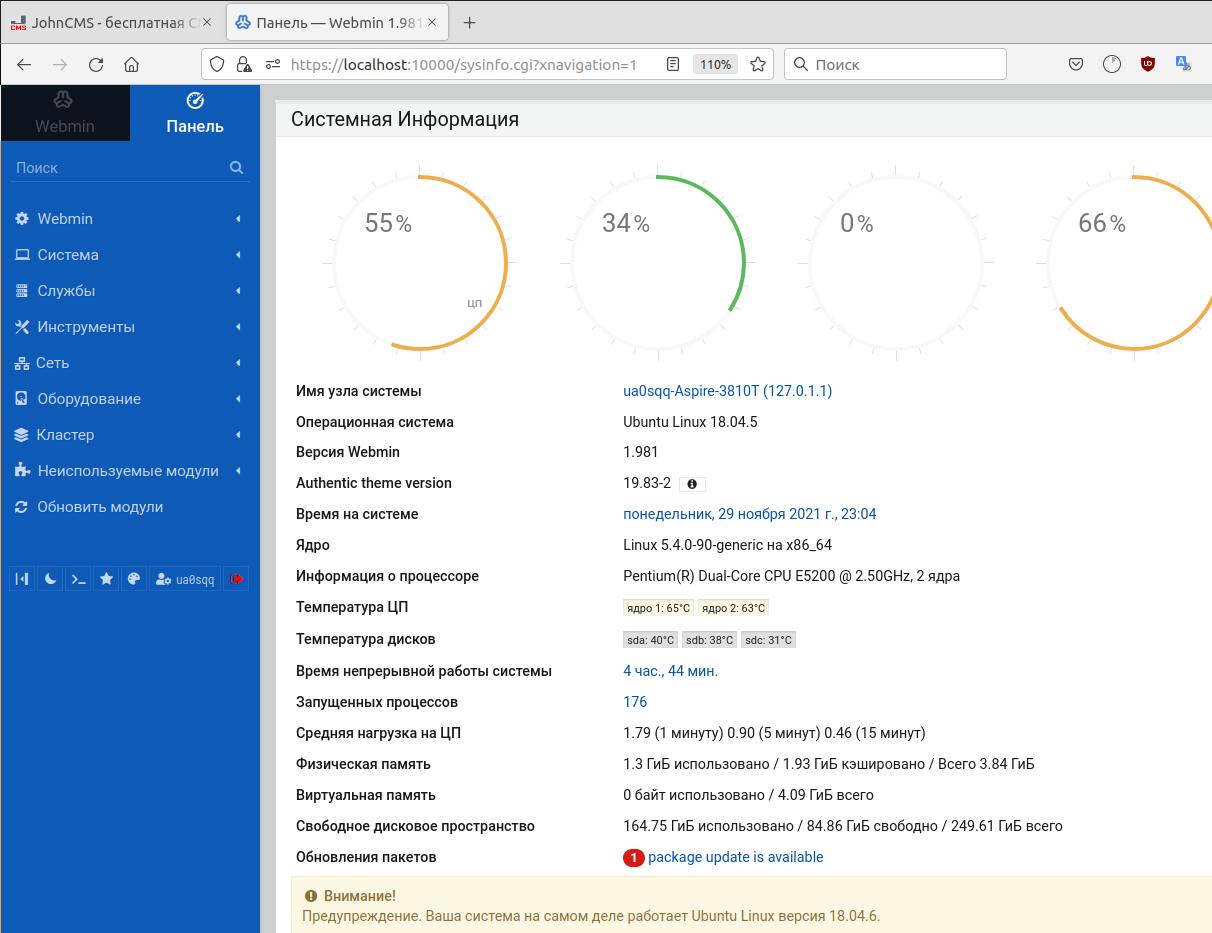Open the command shell terminal icon
Image resolution: width=1212 pixels, height=933 pixels.
coord(78,579)
